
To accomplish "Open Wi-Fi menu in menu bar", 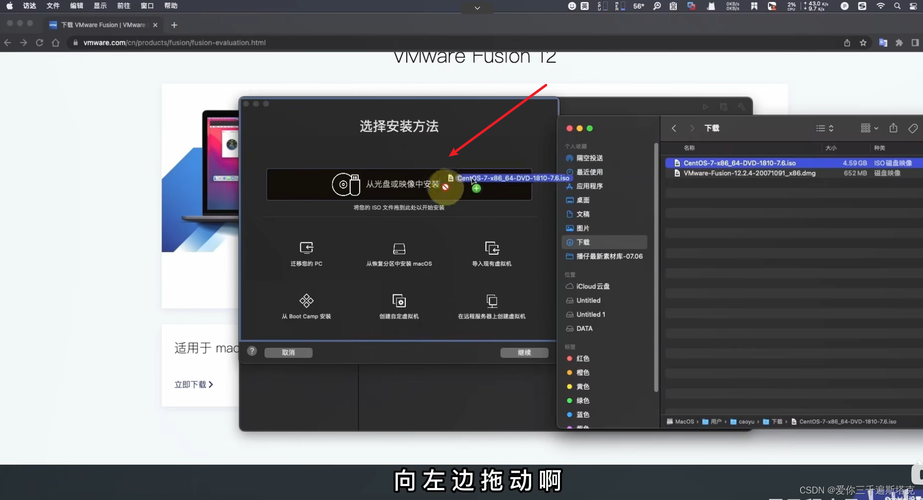I will pyautogui.click(x=881, y=6).
